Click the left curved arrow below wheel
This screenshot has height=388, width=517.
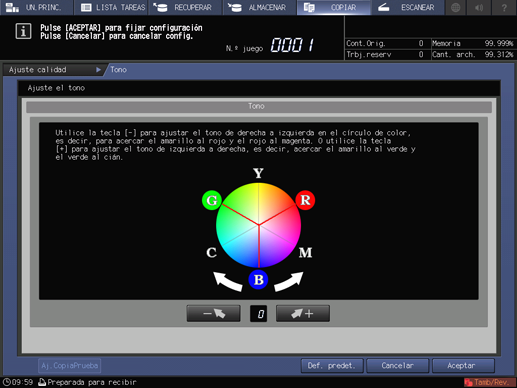click(x=227, y=281)
